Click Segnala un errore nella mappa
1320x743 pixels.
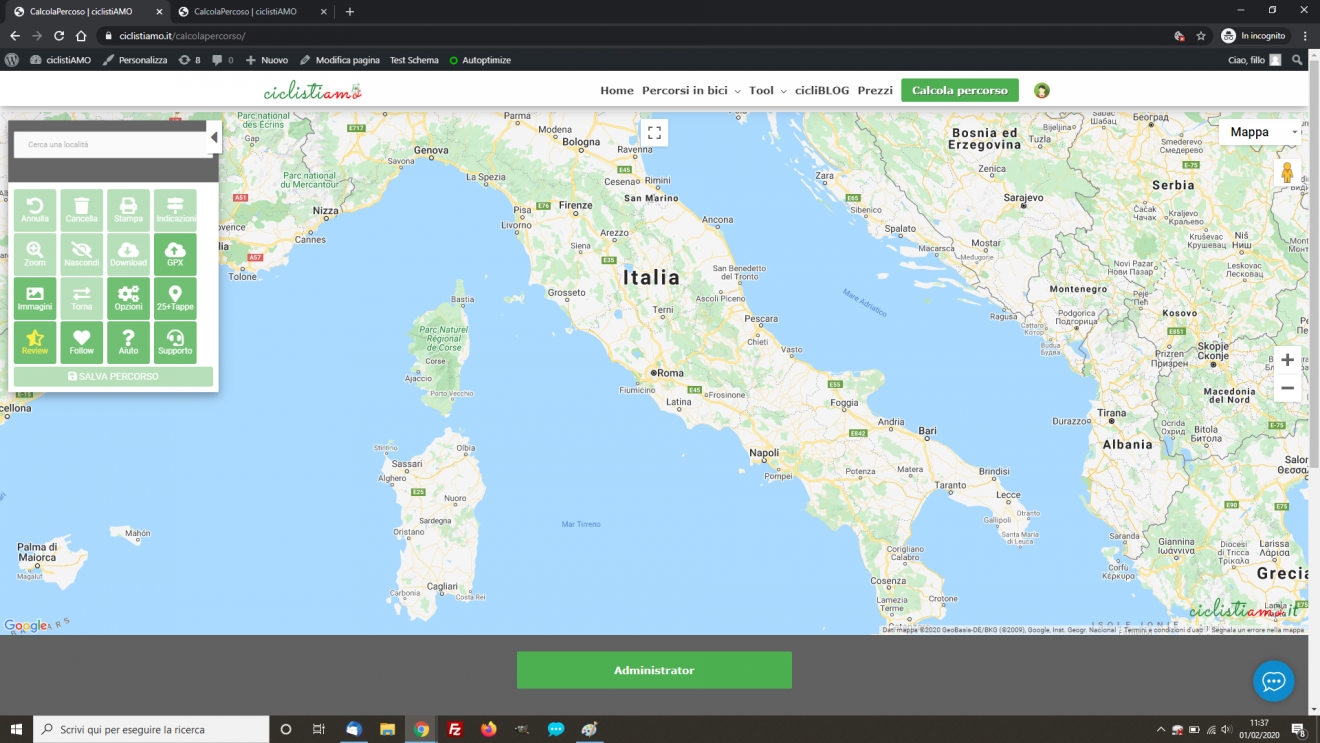tap(1257, 630)
